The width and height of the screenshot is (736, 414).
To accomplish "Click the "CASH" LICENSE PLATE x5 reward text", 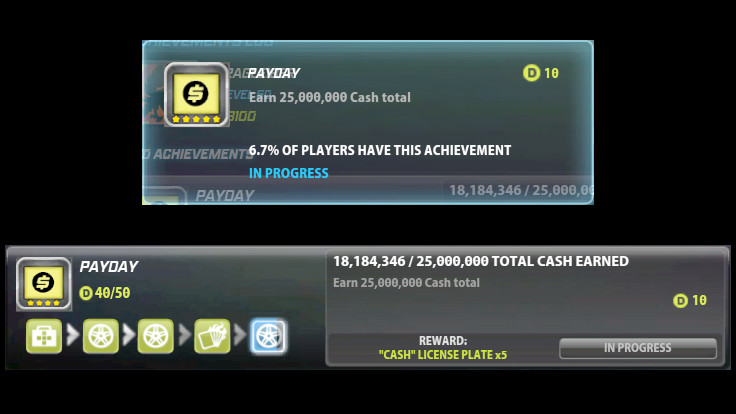I will coord(443,355).
